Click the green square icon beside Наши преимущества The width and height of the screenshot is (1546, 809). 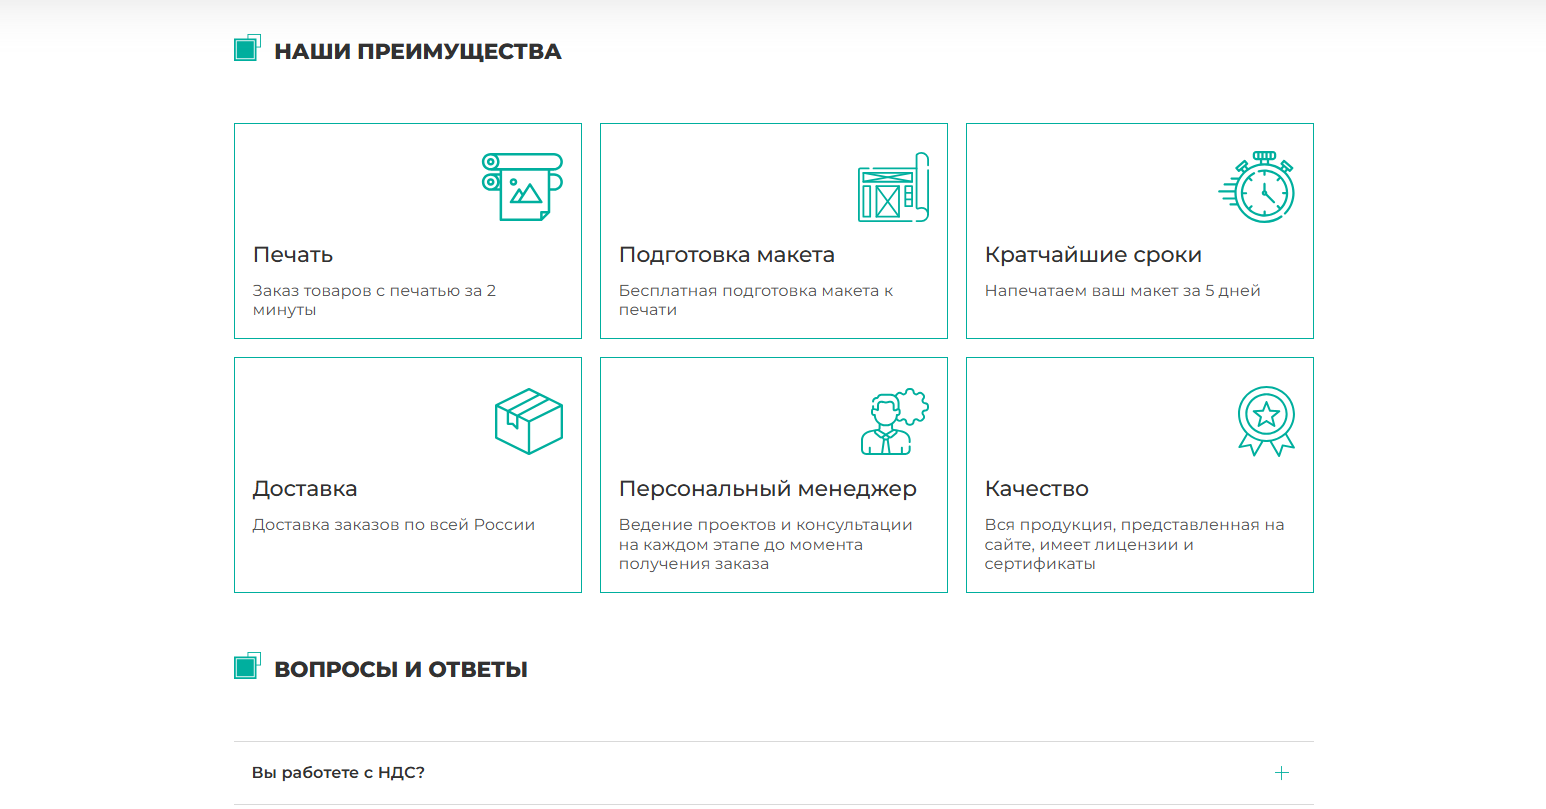247,48
